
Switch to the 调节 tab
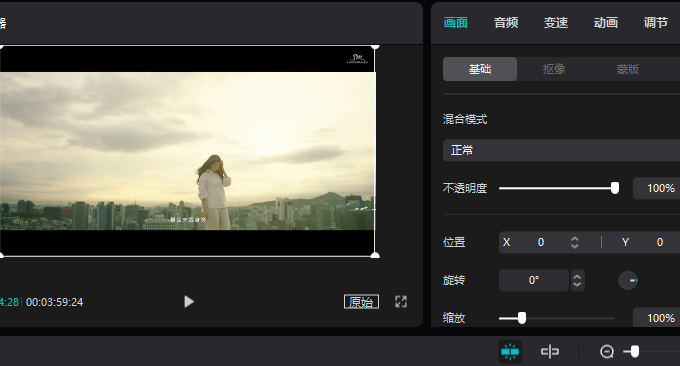pyautogui.click(x=655, y=23)
